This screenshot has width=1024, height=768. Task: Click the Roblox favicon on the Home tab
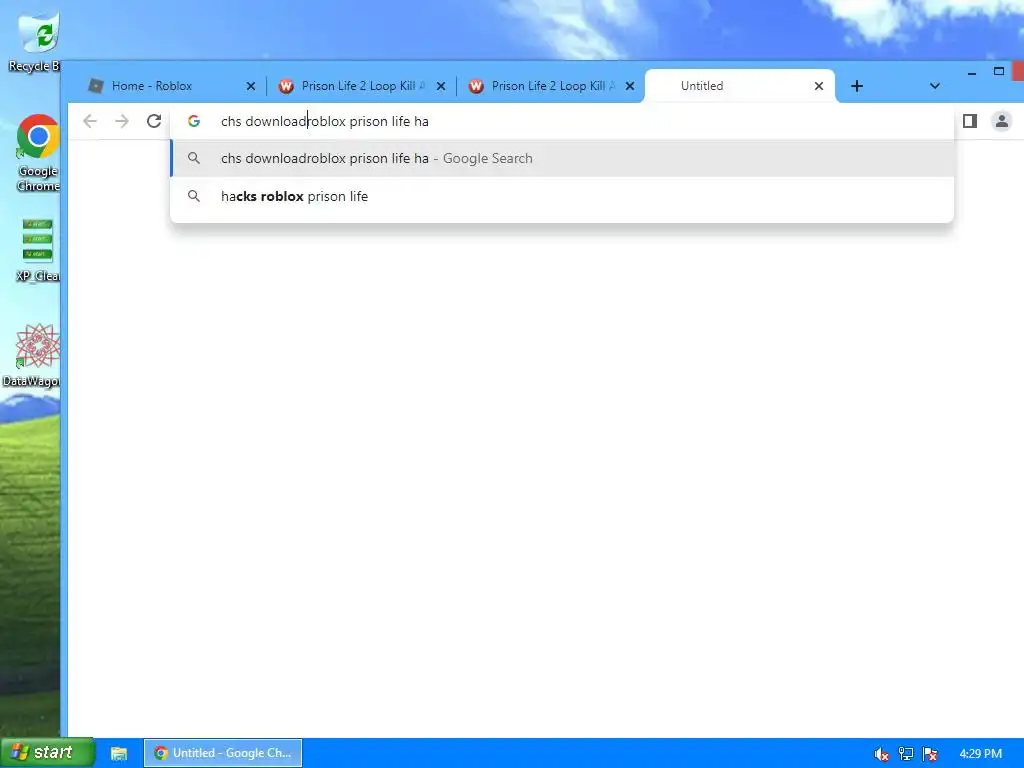coord(96,86)
